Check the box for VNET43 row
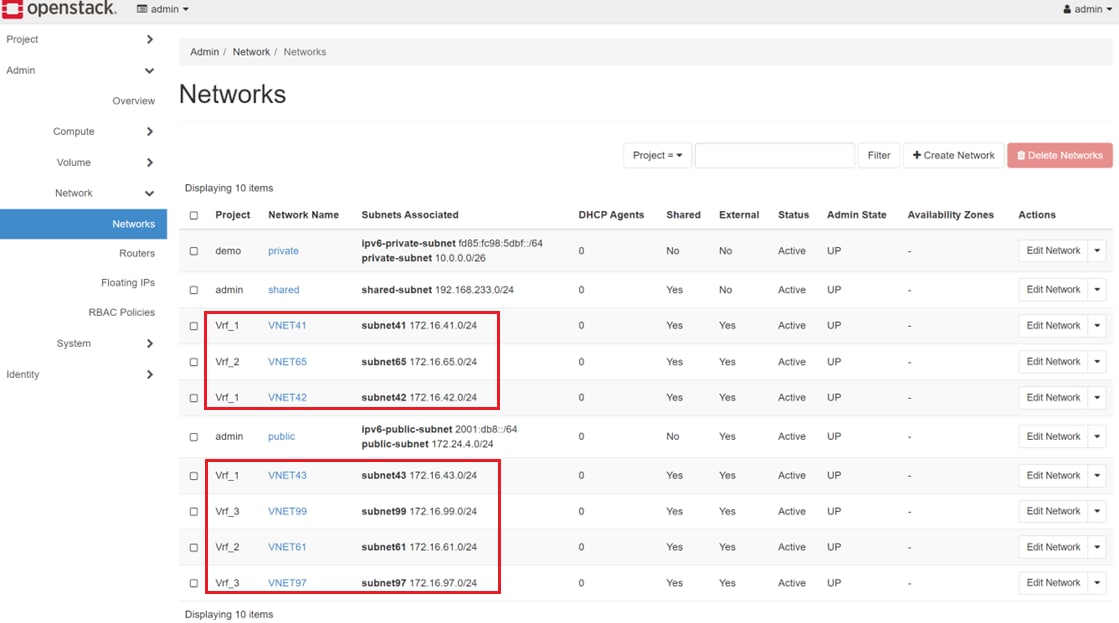This screenshot has width=1119, height=623. [193, 475]
